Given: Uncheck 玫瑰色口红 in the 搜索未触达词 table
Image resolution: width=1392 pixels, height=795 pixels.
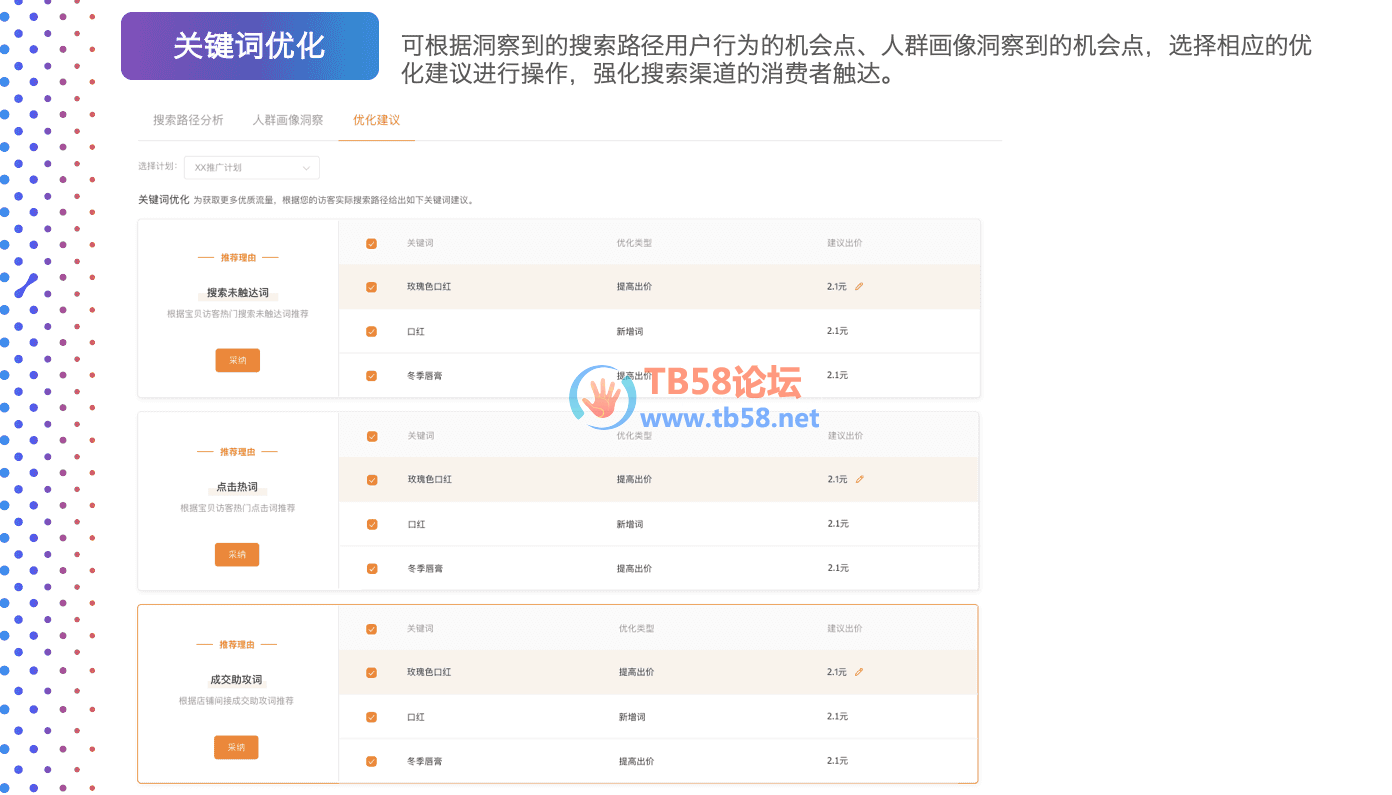Looking at the screenshot, I should click(372, 287).
